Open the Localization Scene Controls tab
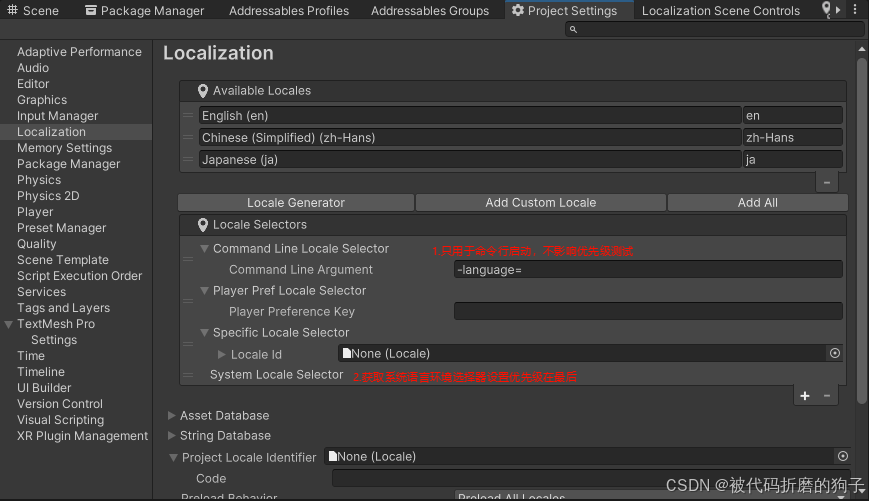869x501 pixels. coord(720,11)
